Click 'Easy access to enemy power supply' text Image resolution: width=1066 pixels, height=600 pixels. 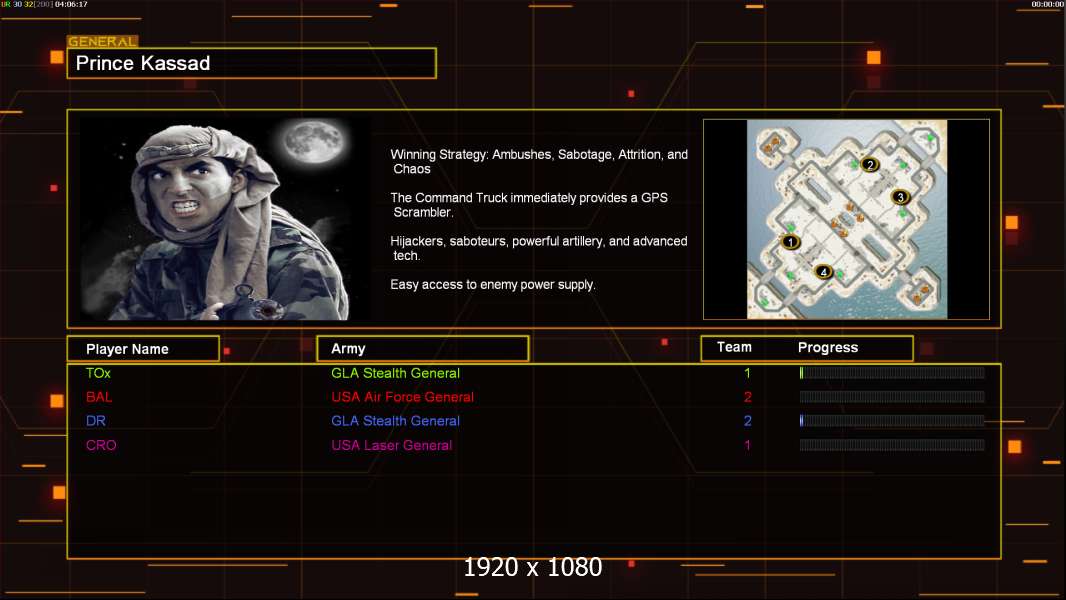click(493, 285)
